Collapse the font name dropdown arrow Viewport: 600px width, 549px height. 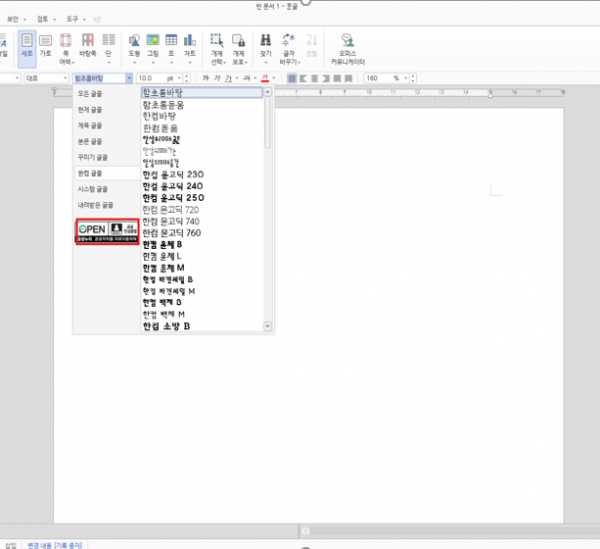129,78
